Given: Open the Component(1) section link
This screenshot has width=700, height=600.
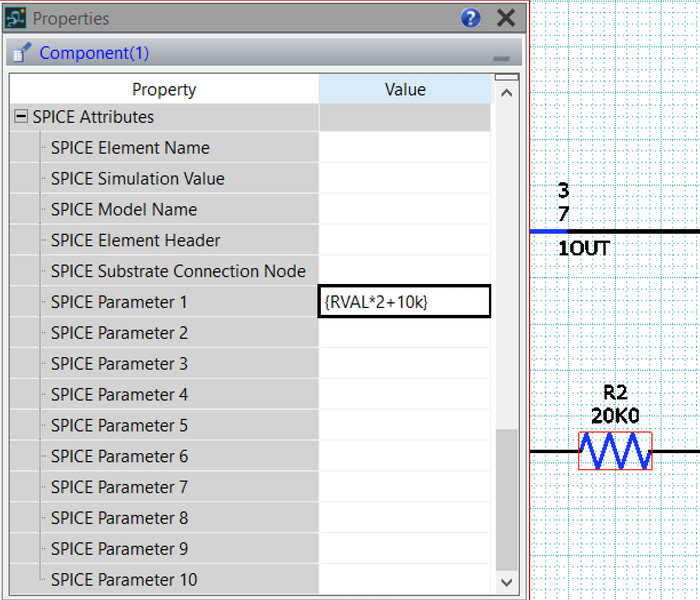Looking at the screenshot, I should pyautogui.click(x=94, y=53).
